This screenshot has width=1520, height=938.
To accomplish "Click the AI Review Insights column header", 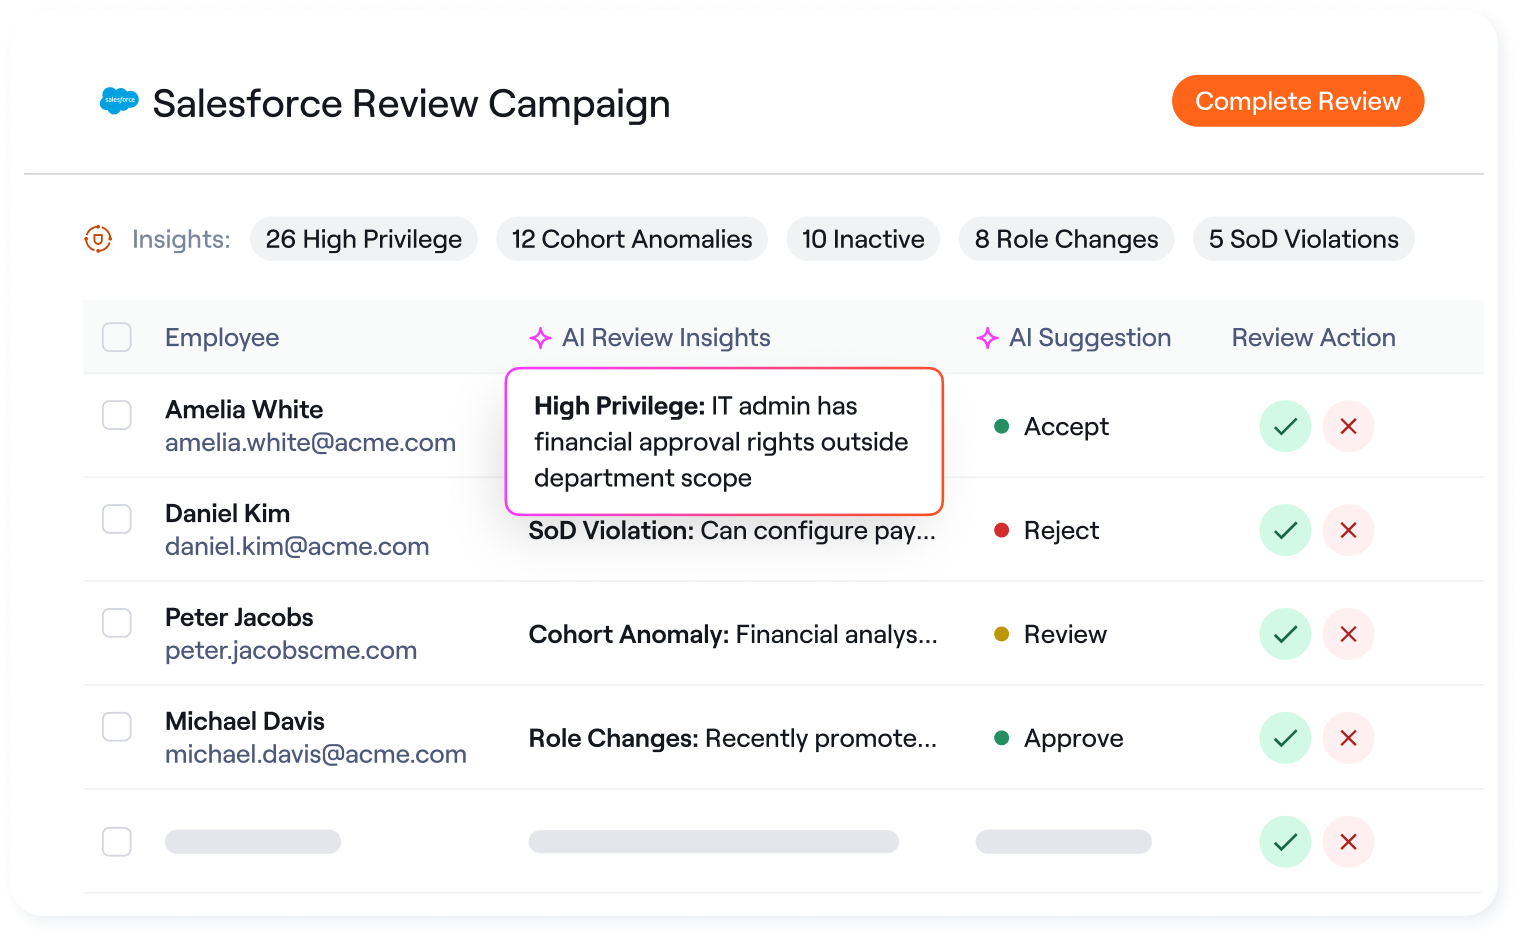I will [x=666, y=338].
